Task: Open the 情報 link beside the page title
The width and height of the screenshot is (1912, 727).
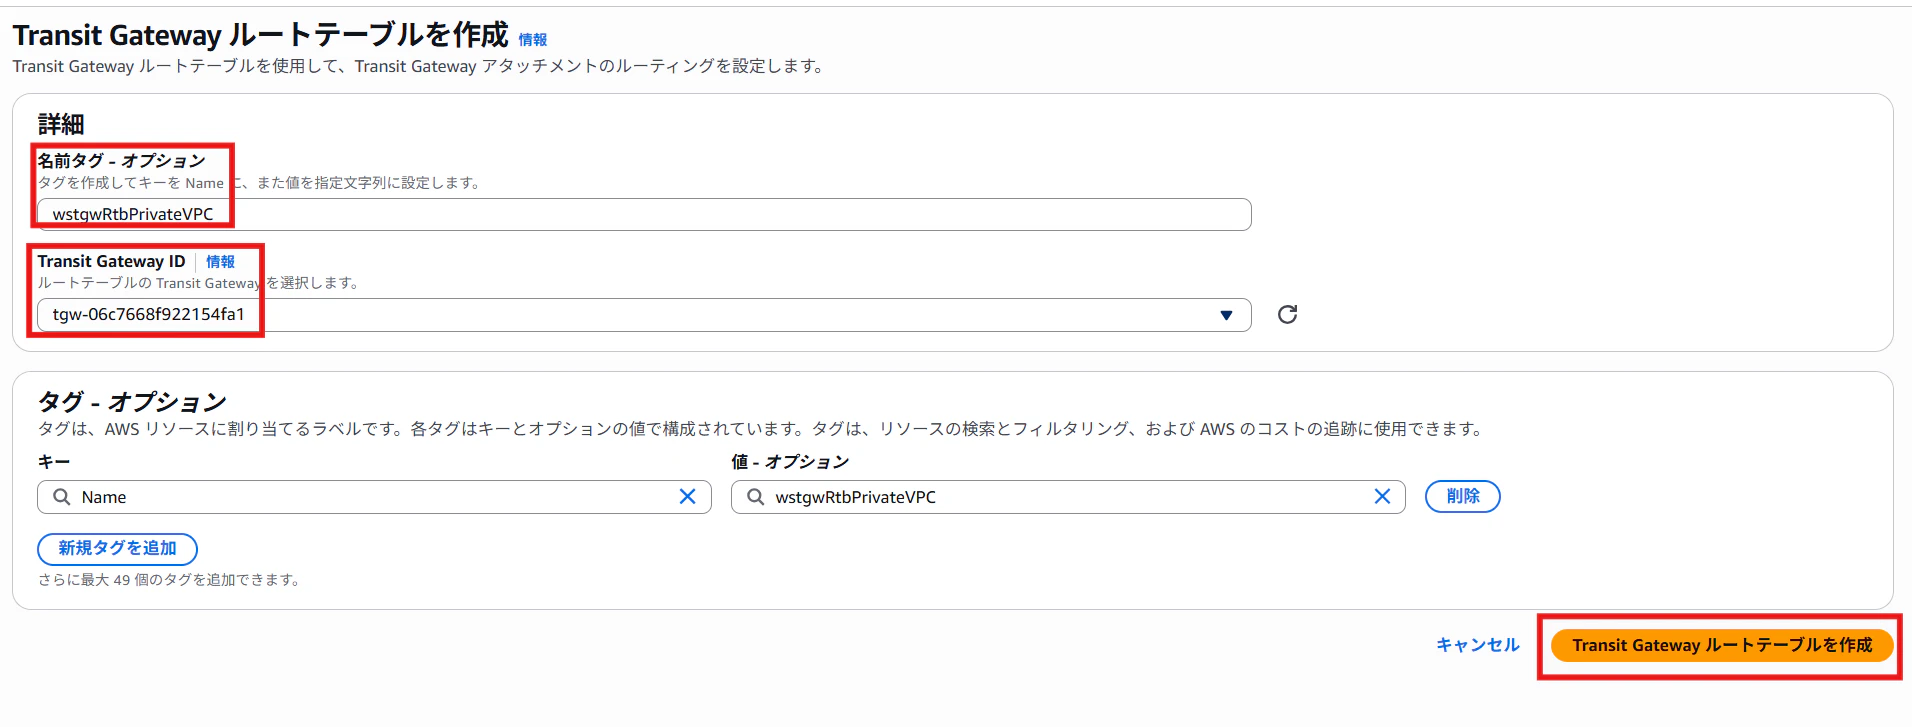Action: click(x=533, y=40)
